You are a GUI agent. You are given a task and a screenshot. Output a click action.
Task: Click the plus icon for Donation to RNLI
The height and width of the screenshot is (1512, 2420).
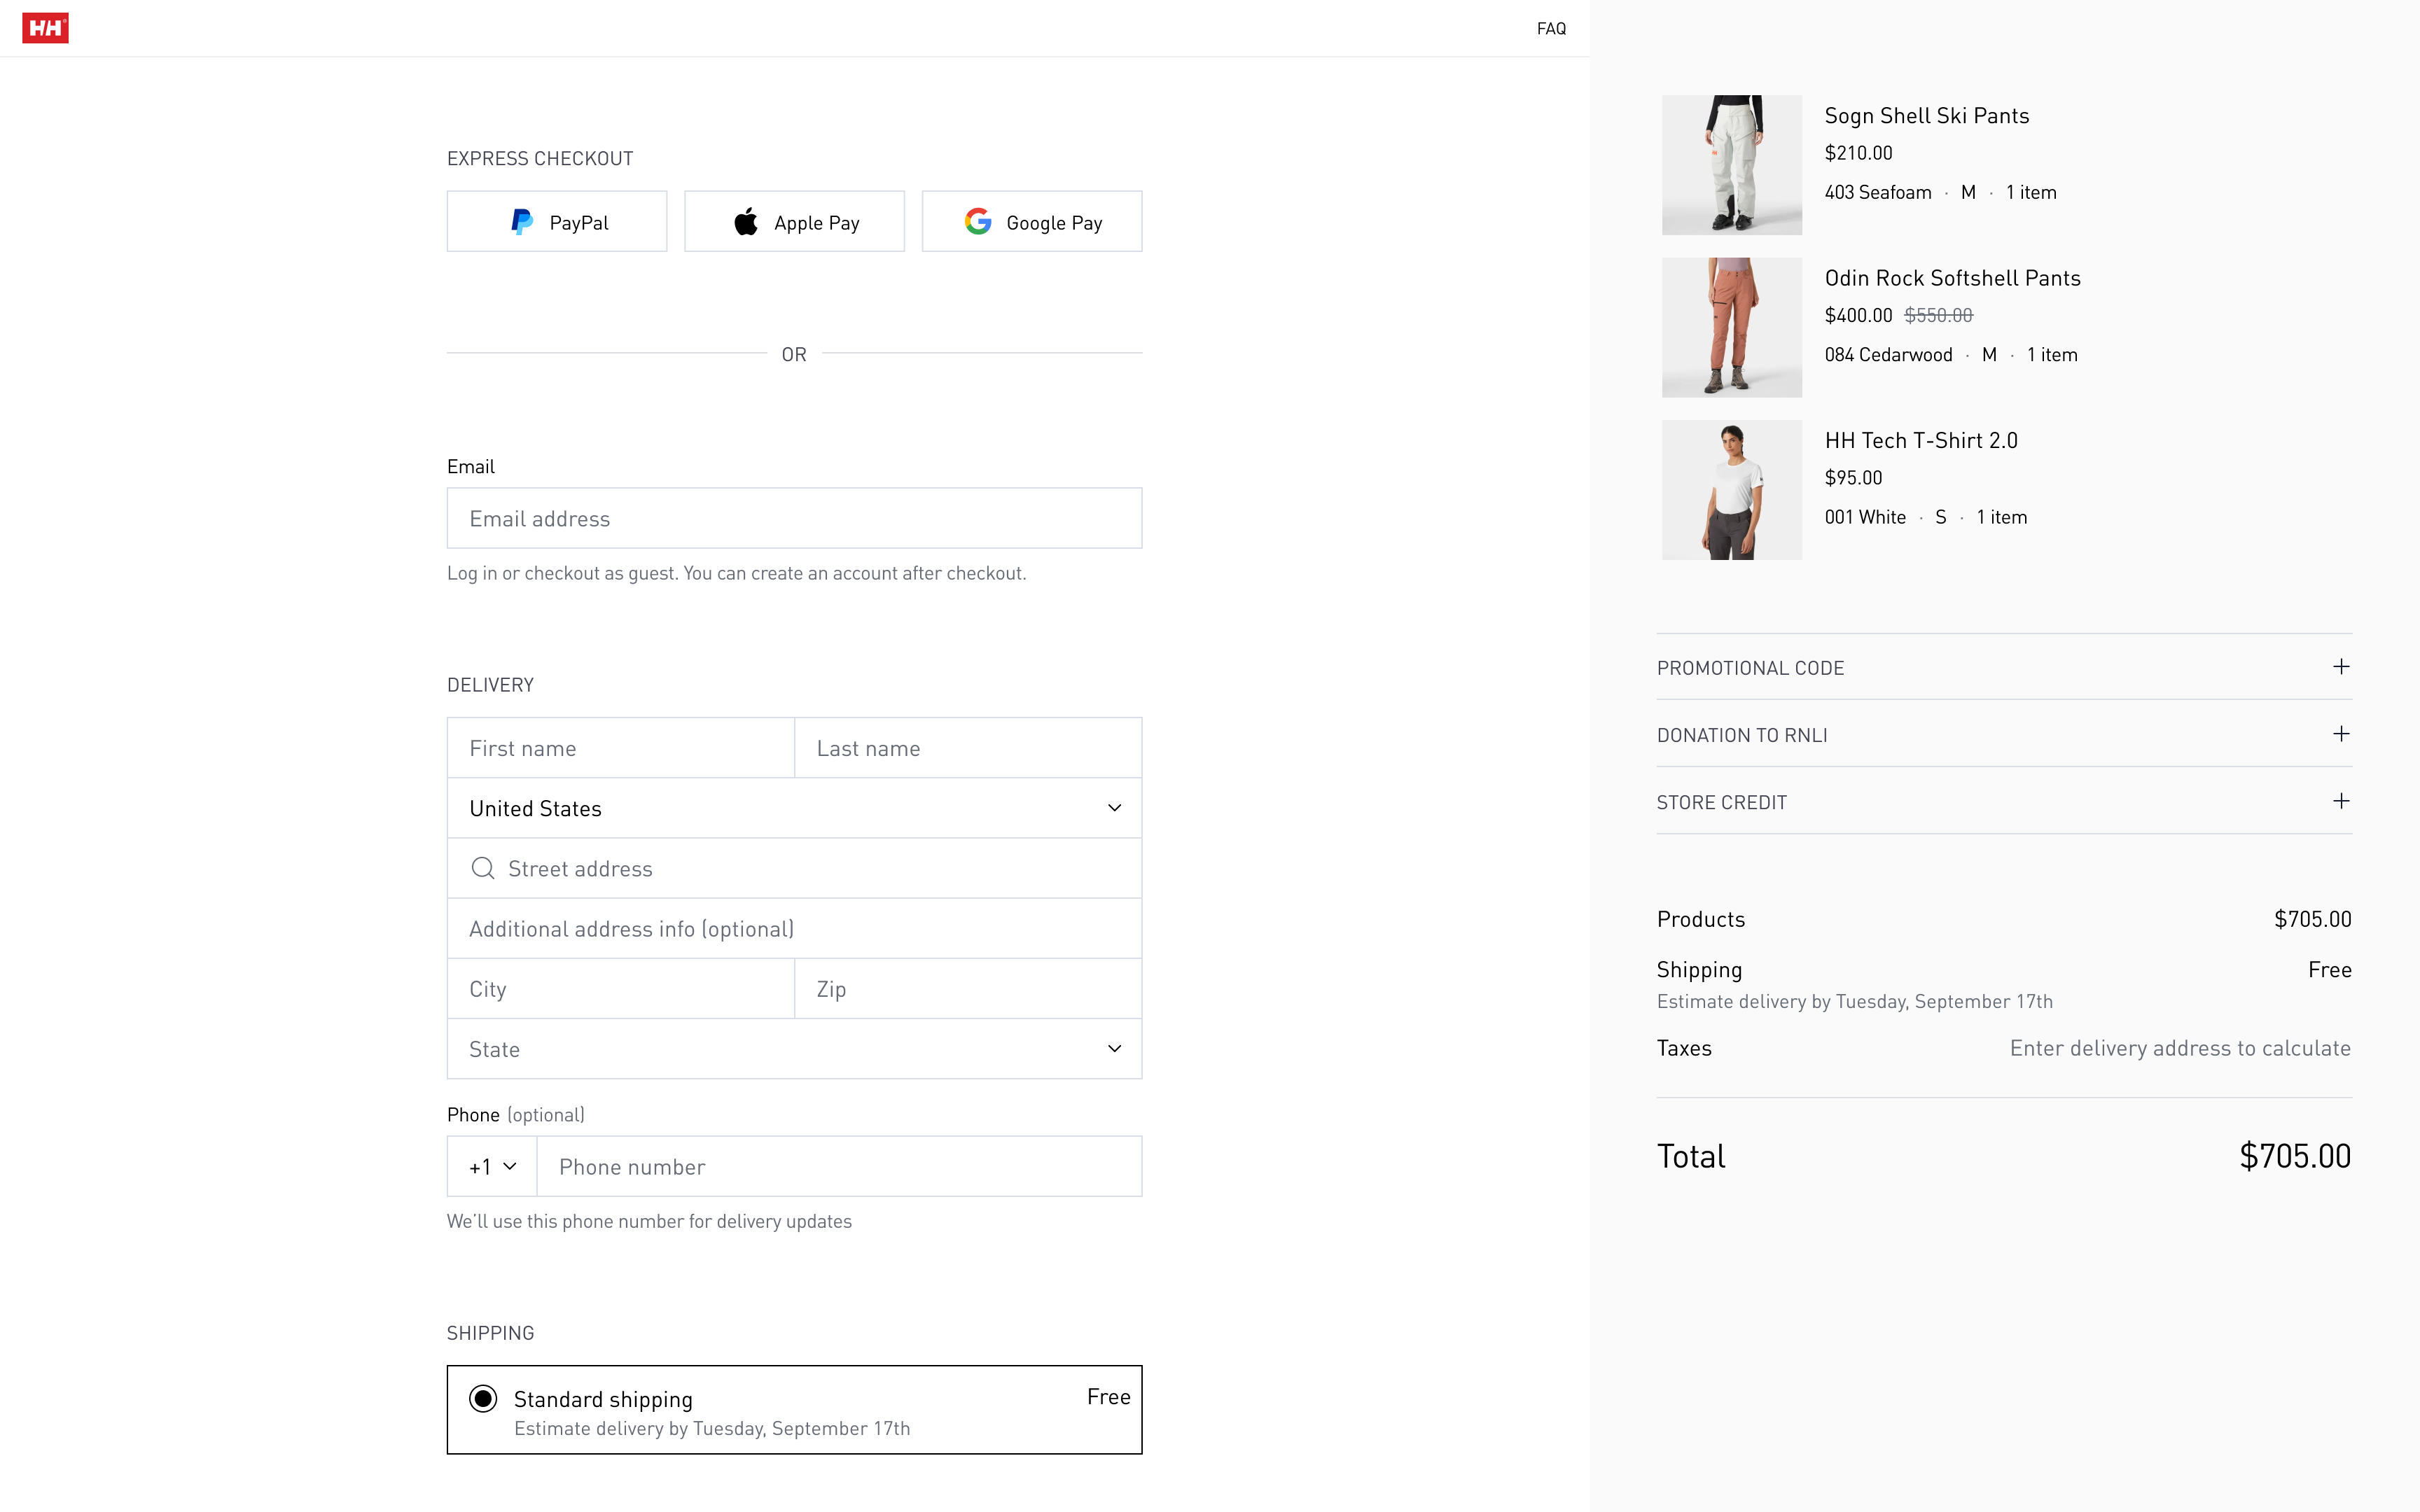2340,734
